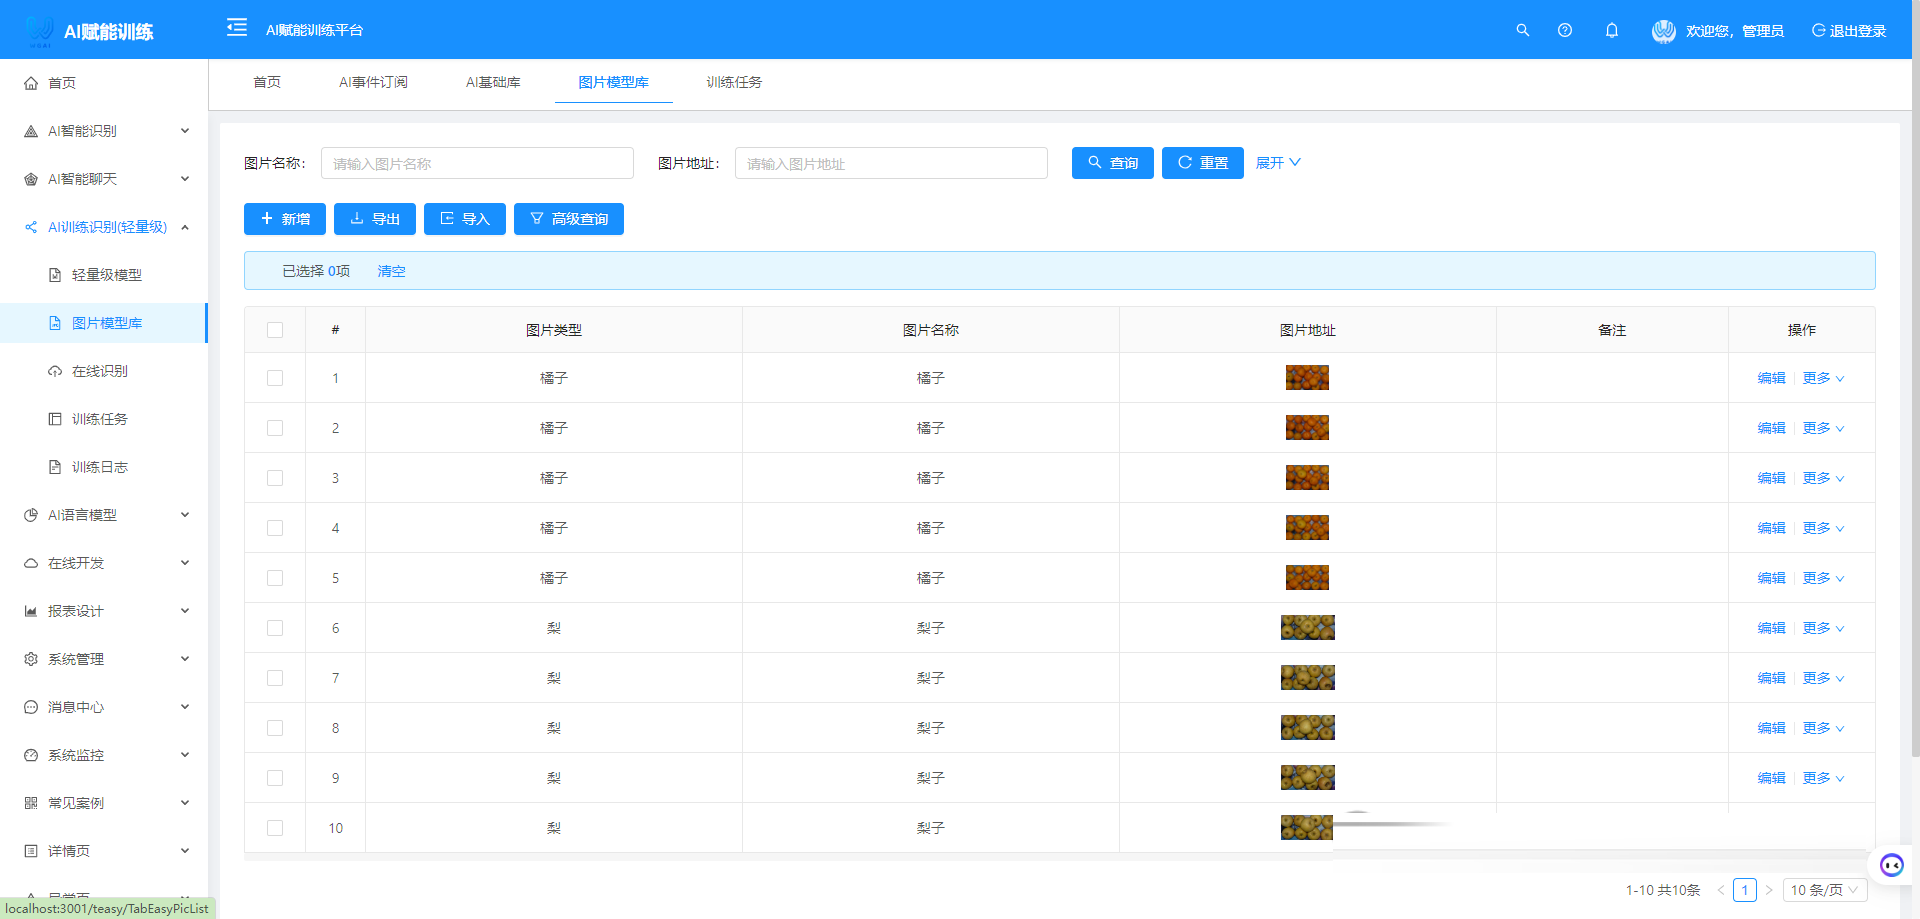Screen dimensions: 1920x919
Task: Click the 退出登录 logout icon
Action: click(x=1819, y=31)
